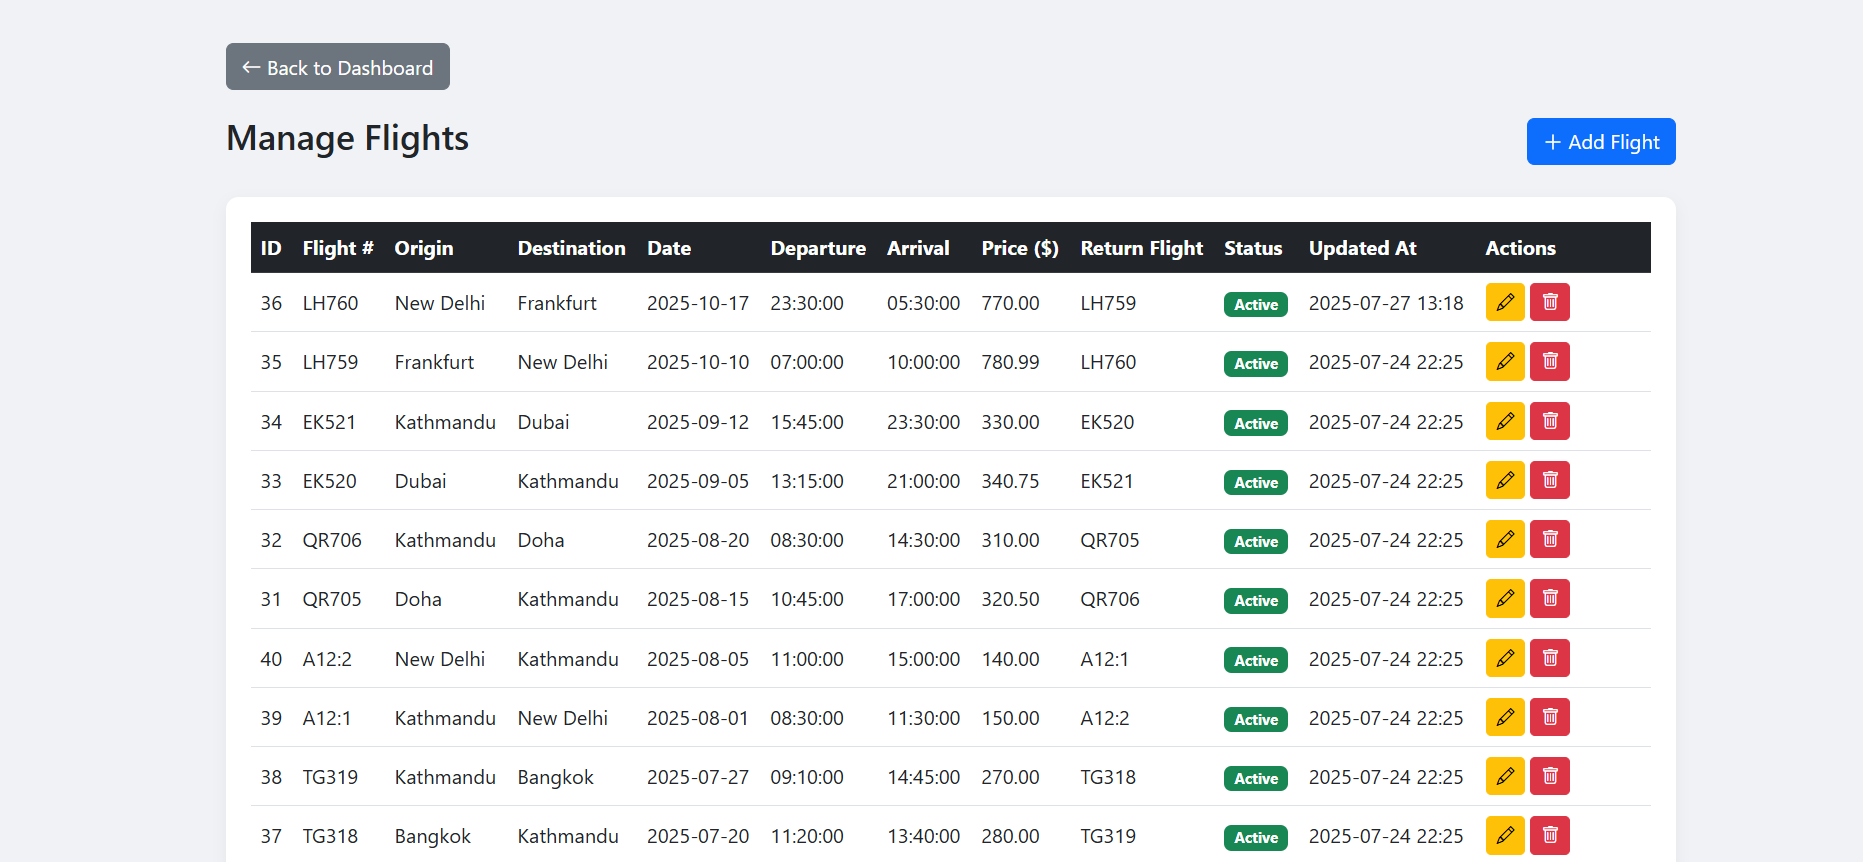Edit flight QR705 using pencil icon

click(x=1504, y=598)
